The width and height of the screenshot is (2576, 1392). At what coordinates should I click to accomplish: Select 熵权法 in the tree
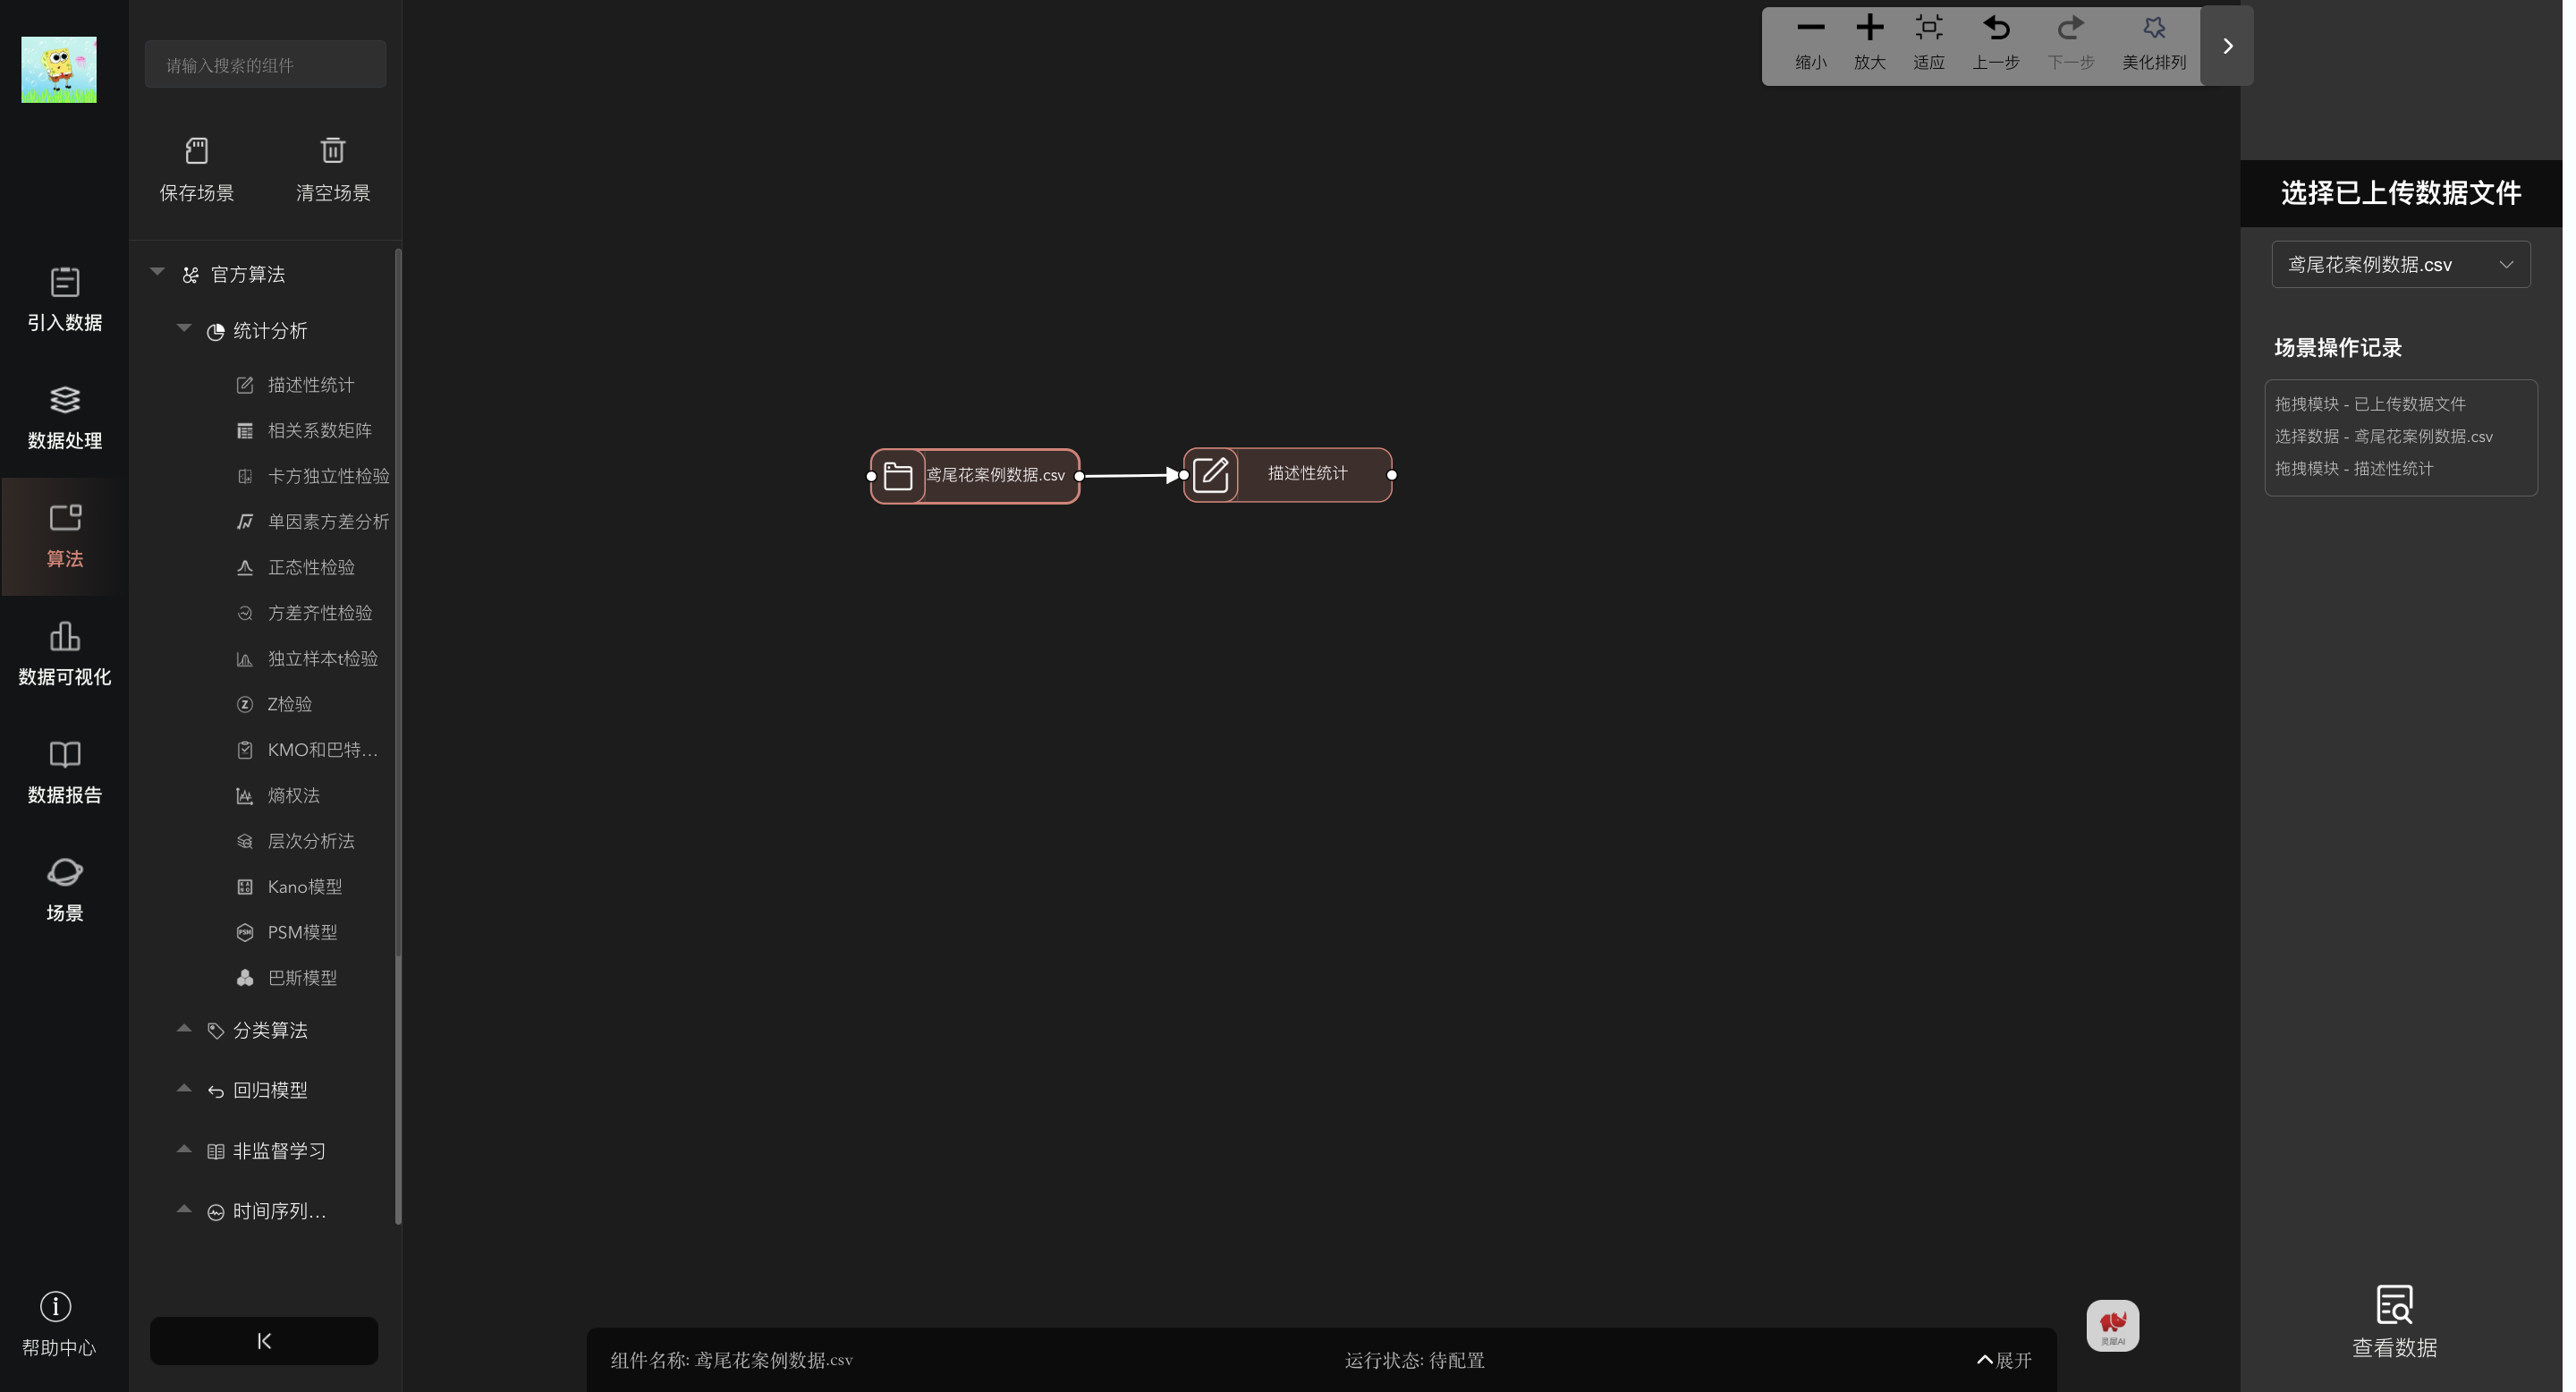294,796
